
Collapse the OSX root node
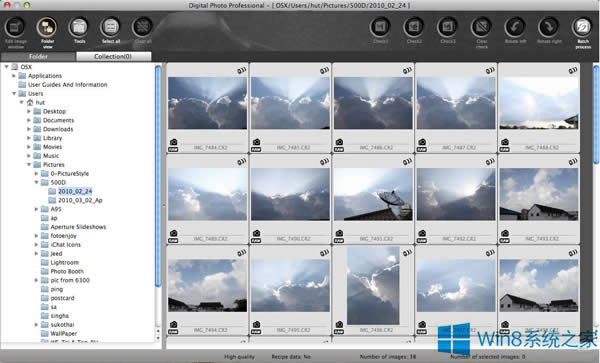(6, 67)
